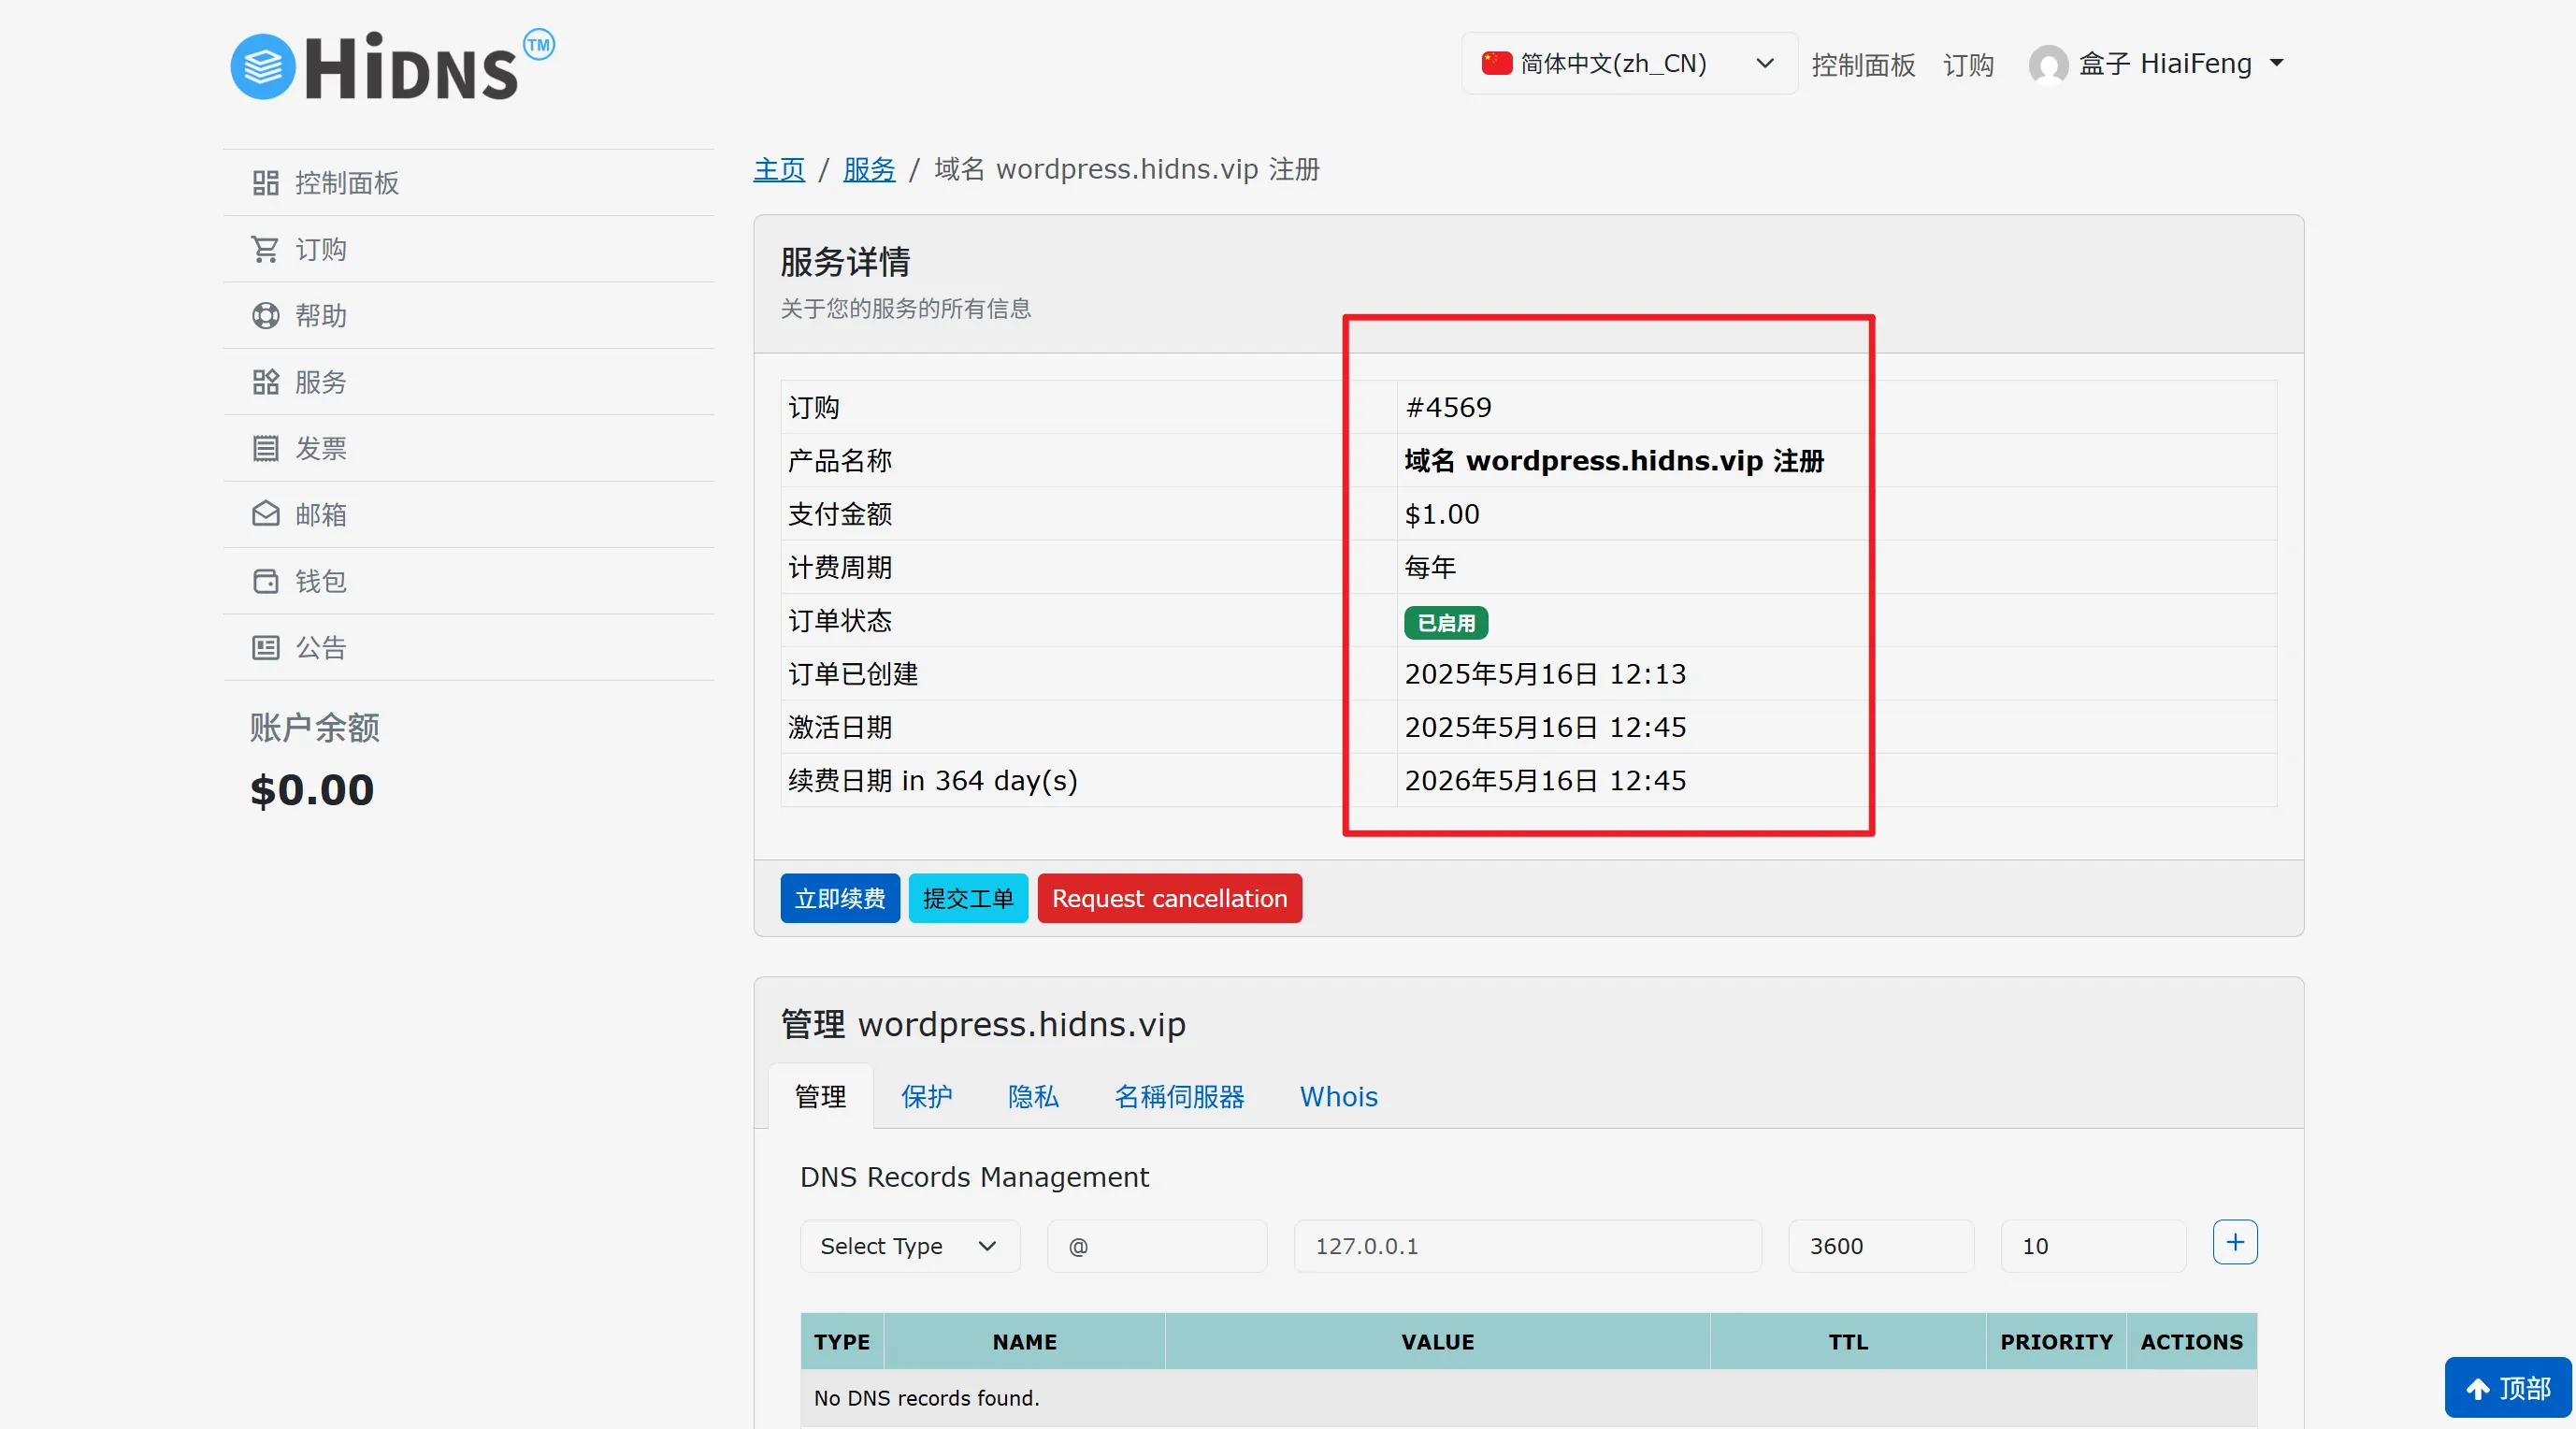Click the invoice list icon beside 发票
This screenshot has width=2576, height=1429.
pos(265,448)
